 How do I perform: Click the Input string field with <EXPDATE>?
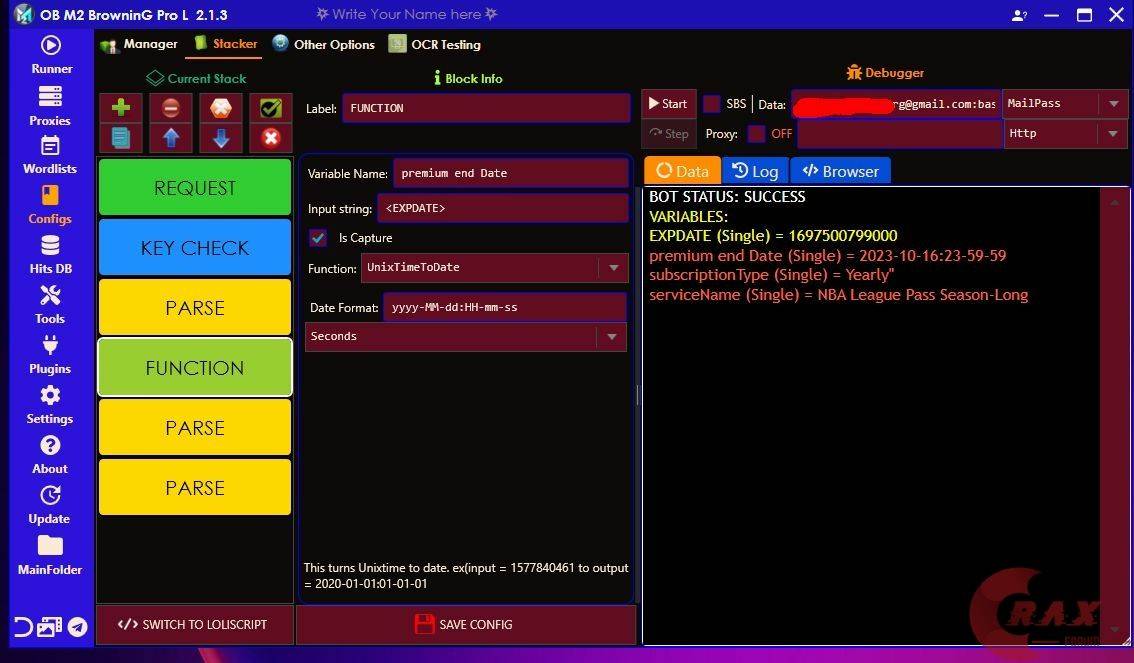(503, 208)
